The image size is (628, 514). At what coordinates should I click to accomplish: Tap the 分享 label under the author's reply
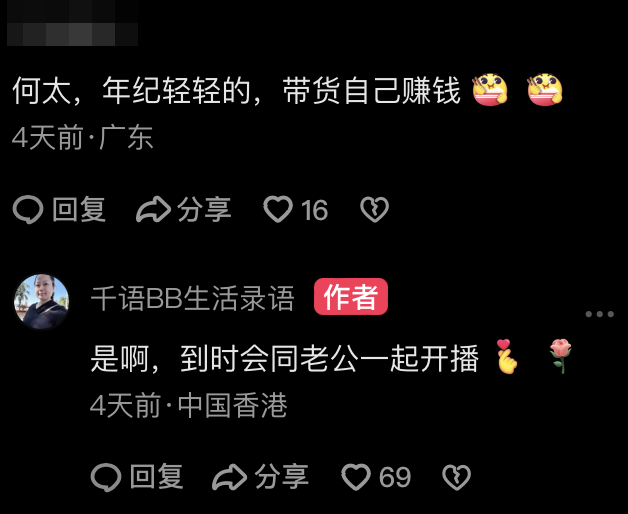point(282,477)
